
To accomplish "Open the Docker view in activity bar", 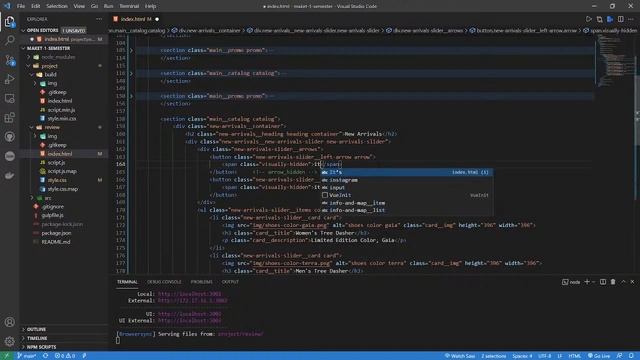I will [x=9, y=176].
